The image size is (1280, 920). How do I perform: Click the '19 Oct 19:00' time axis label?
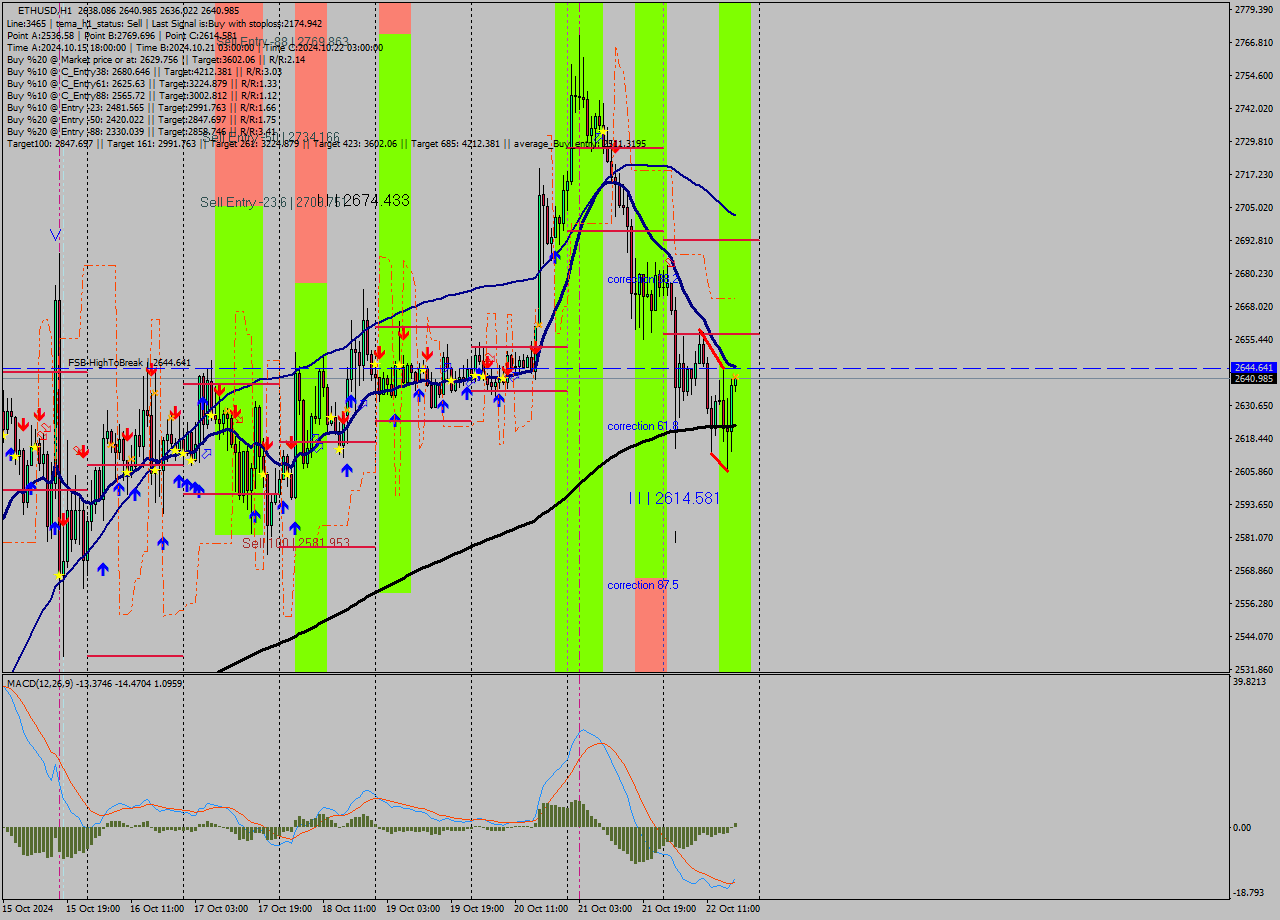(x=477, y=909)
